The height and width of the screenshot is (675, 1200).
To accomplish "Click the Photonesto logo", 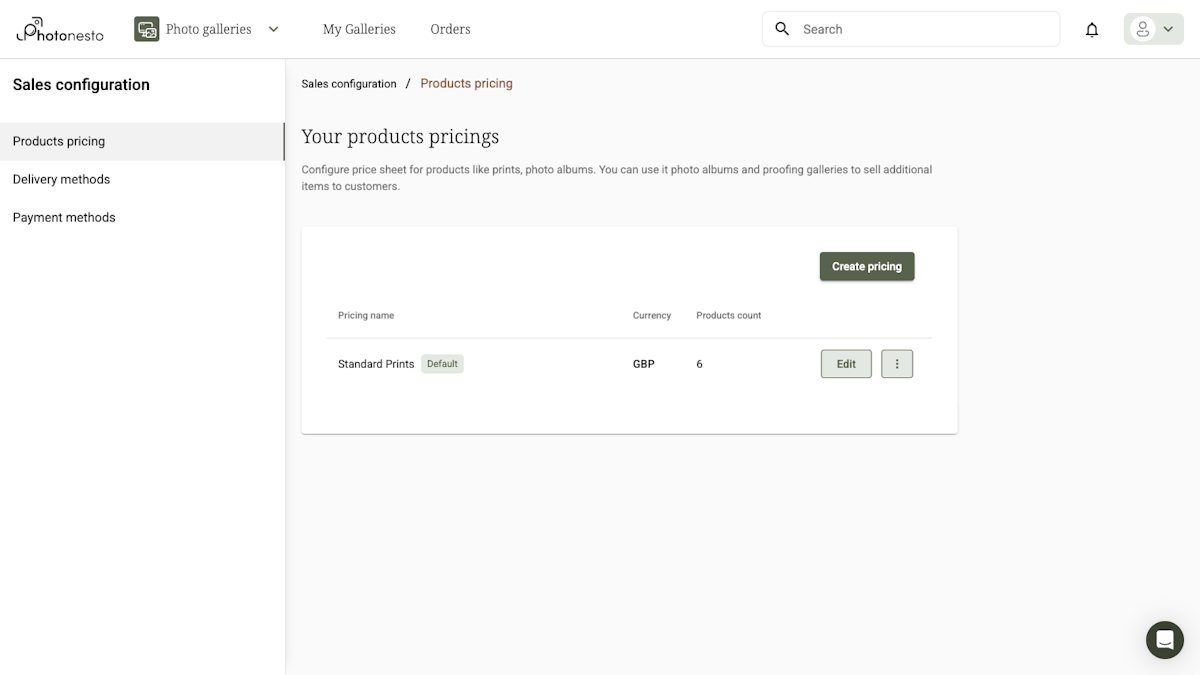I will point(59,29).
